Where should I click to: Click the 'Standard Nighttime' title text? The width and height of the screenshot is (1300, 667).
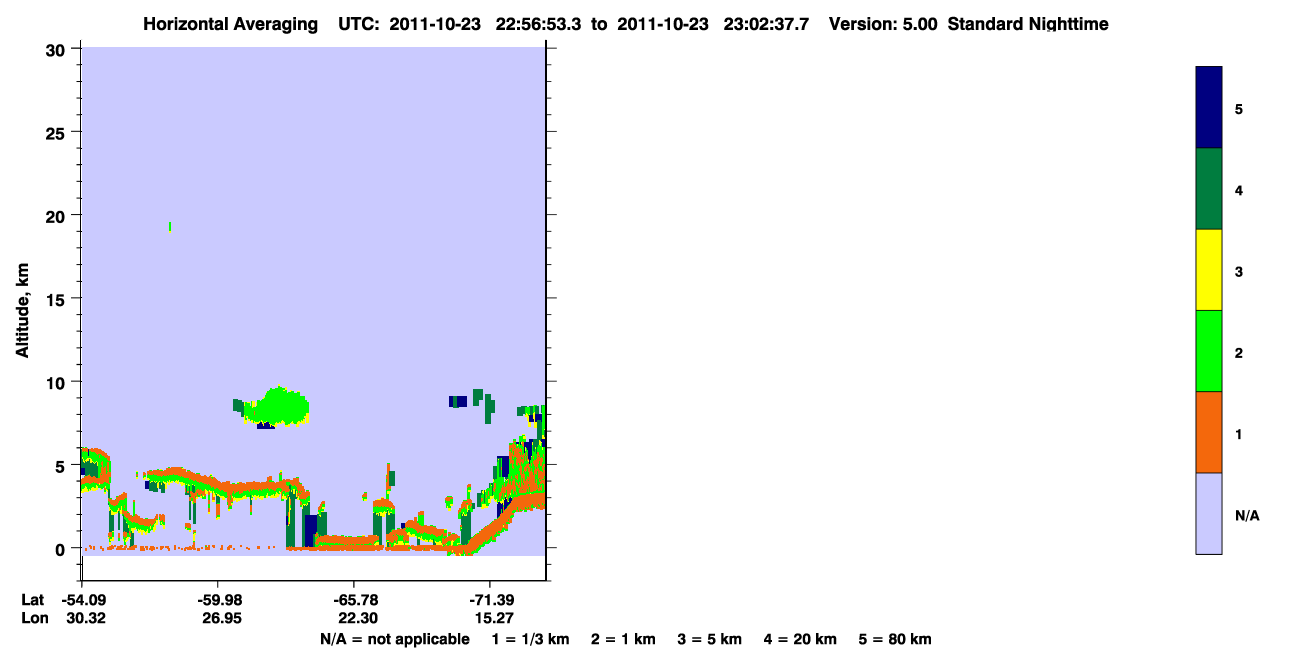point(1028,24)
